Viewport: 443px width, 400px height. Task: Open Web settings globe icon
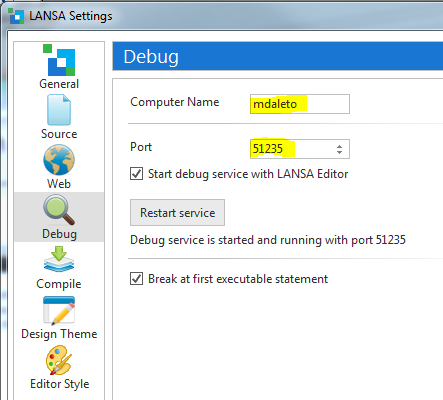tap(59, 160)
